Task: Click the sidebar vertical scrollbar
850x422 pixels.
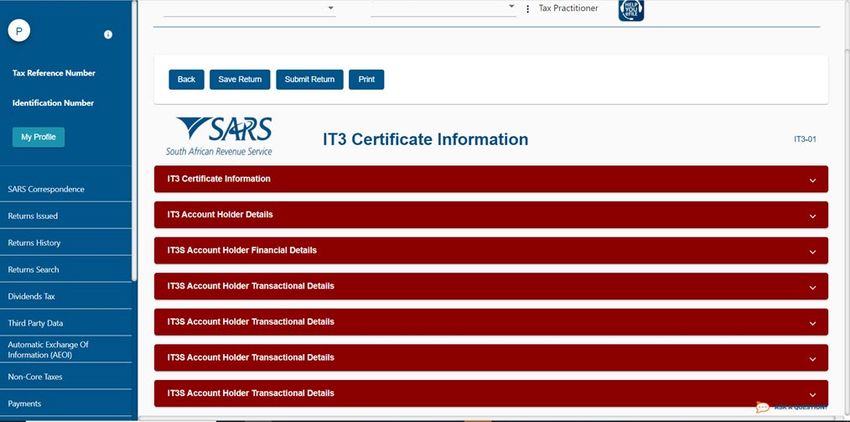Action: [134, 141]
